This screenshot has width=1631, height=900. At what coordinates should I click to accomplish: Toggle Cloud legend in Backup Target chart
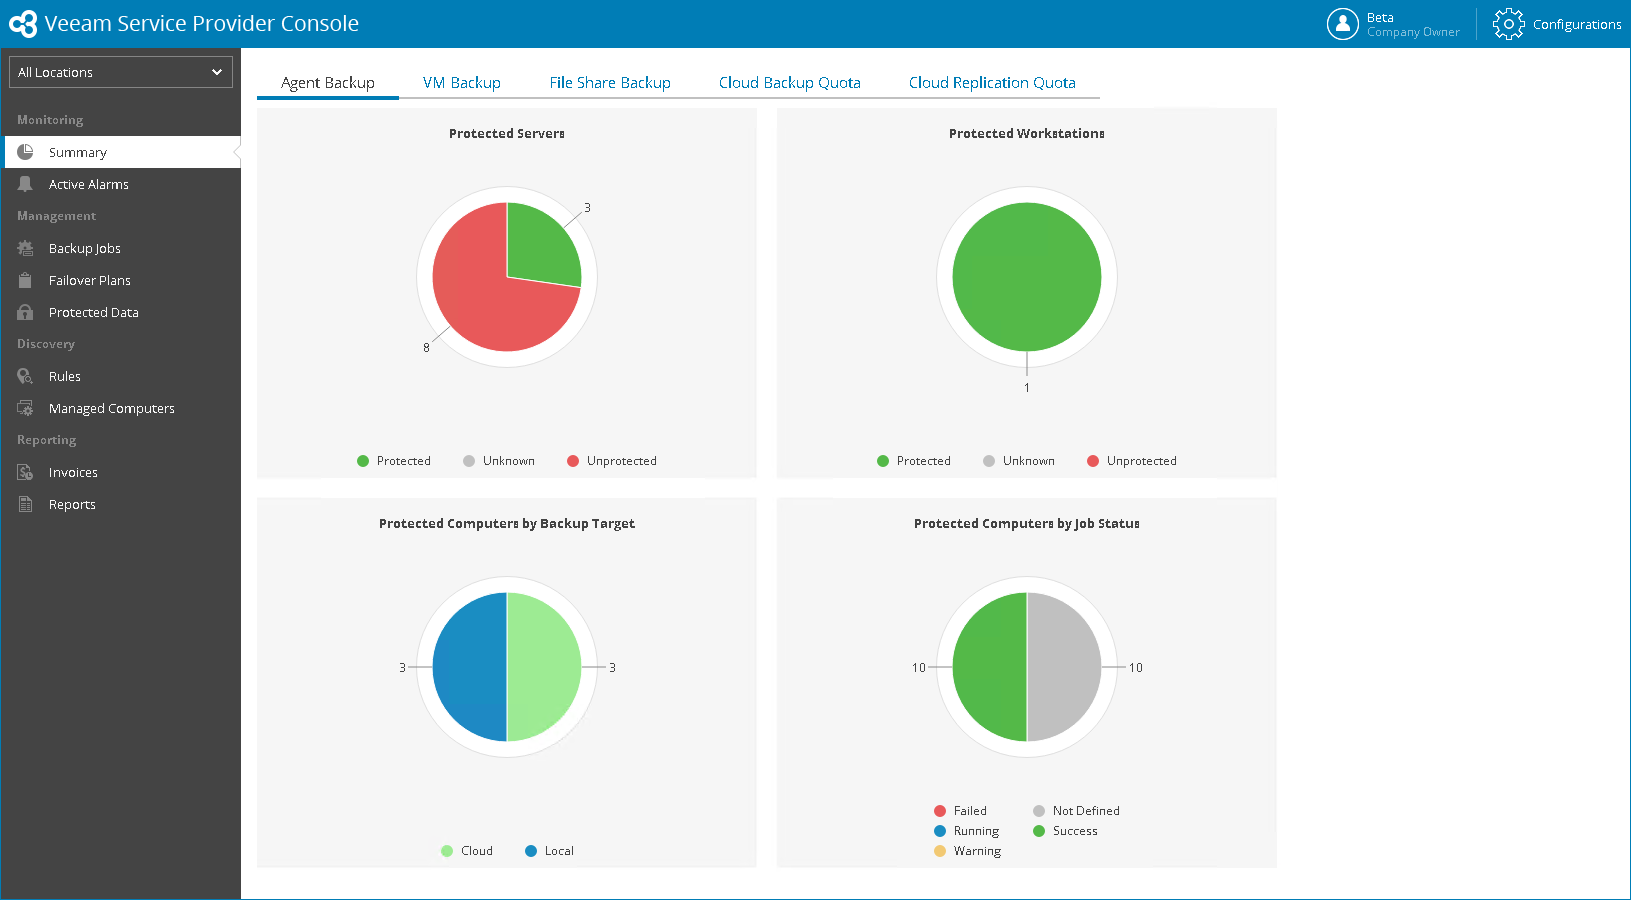tap(467, 851)
